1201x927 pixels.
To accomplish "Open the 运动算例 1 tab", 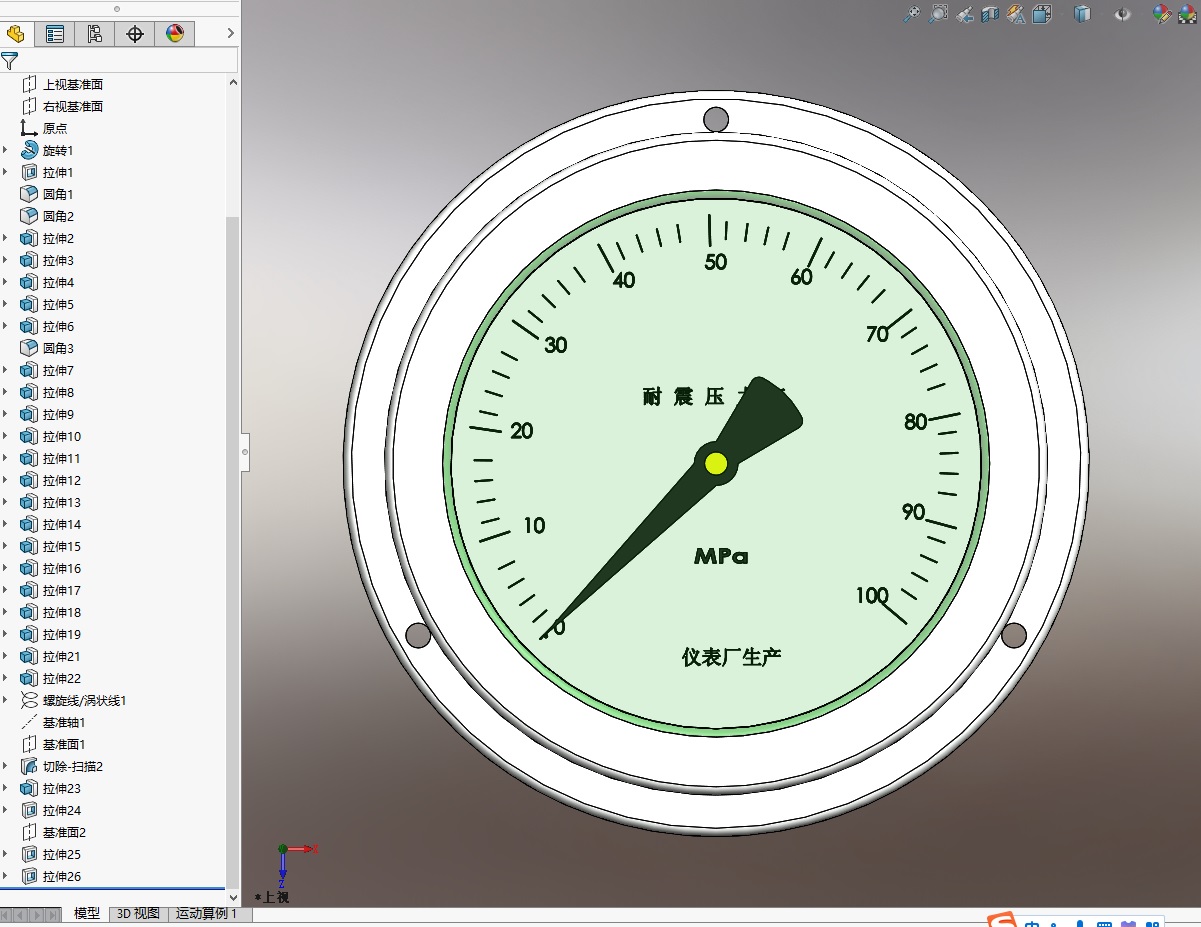I will (x=207, y=913).
